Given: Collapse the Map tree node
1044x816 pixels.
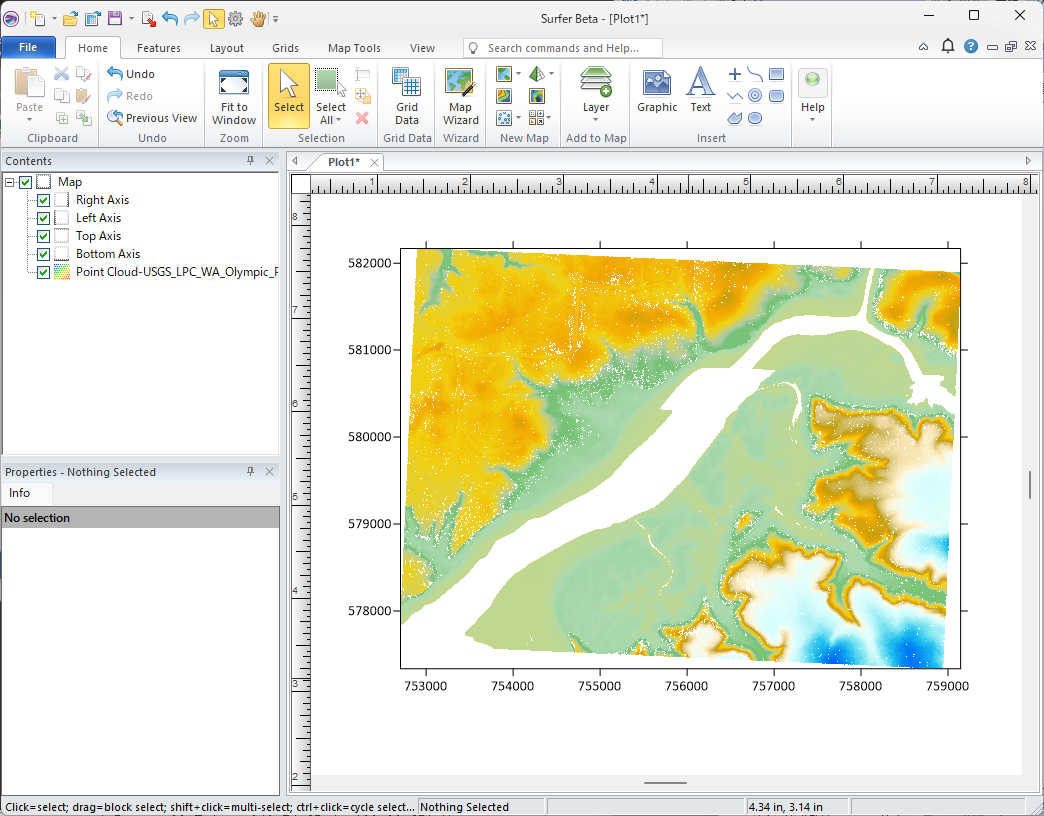Looking at the screenshot, I should [x=10, y=182].
